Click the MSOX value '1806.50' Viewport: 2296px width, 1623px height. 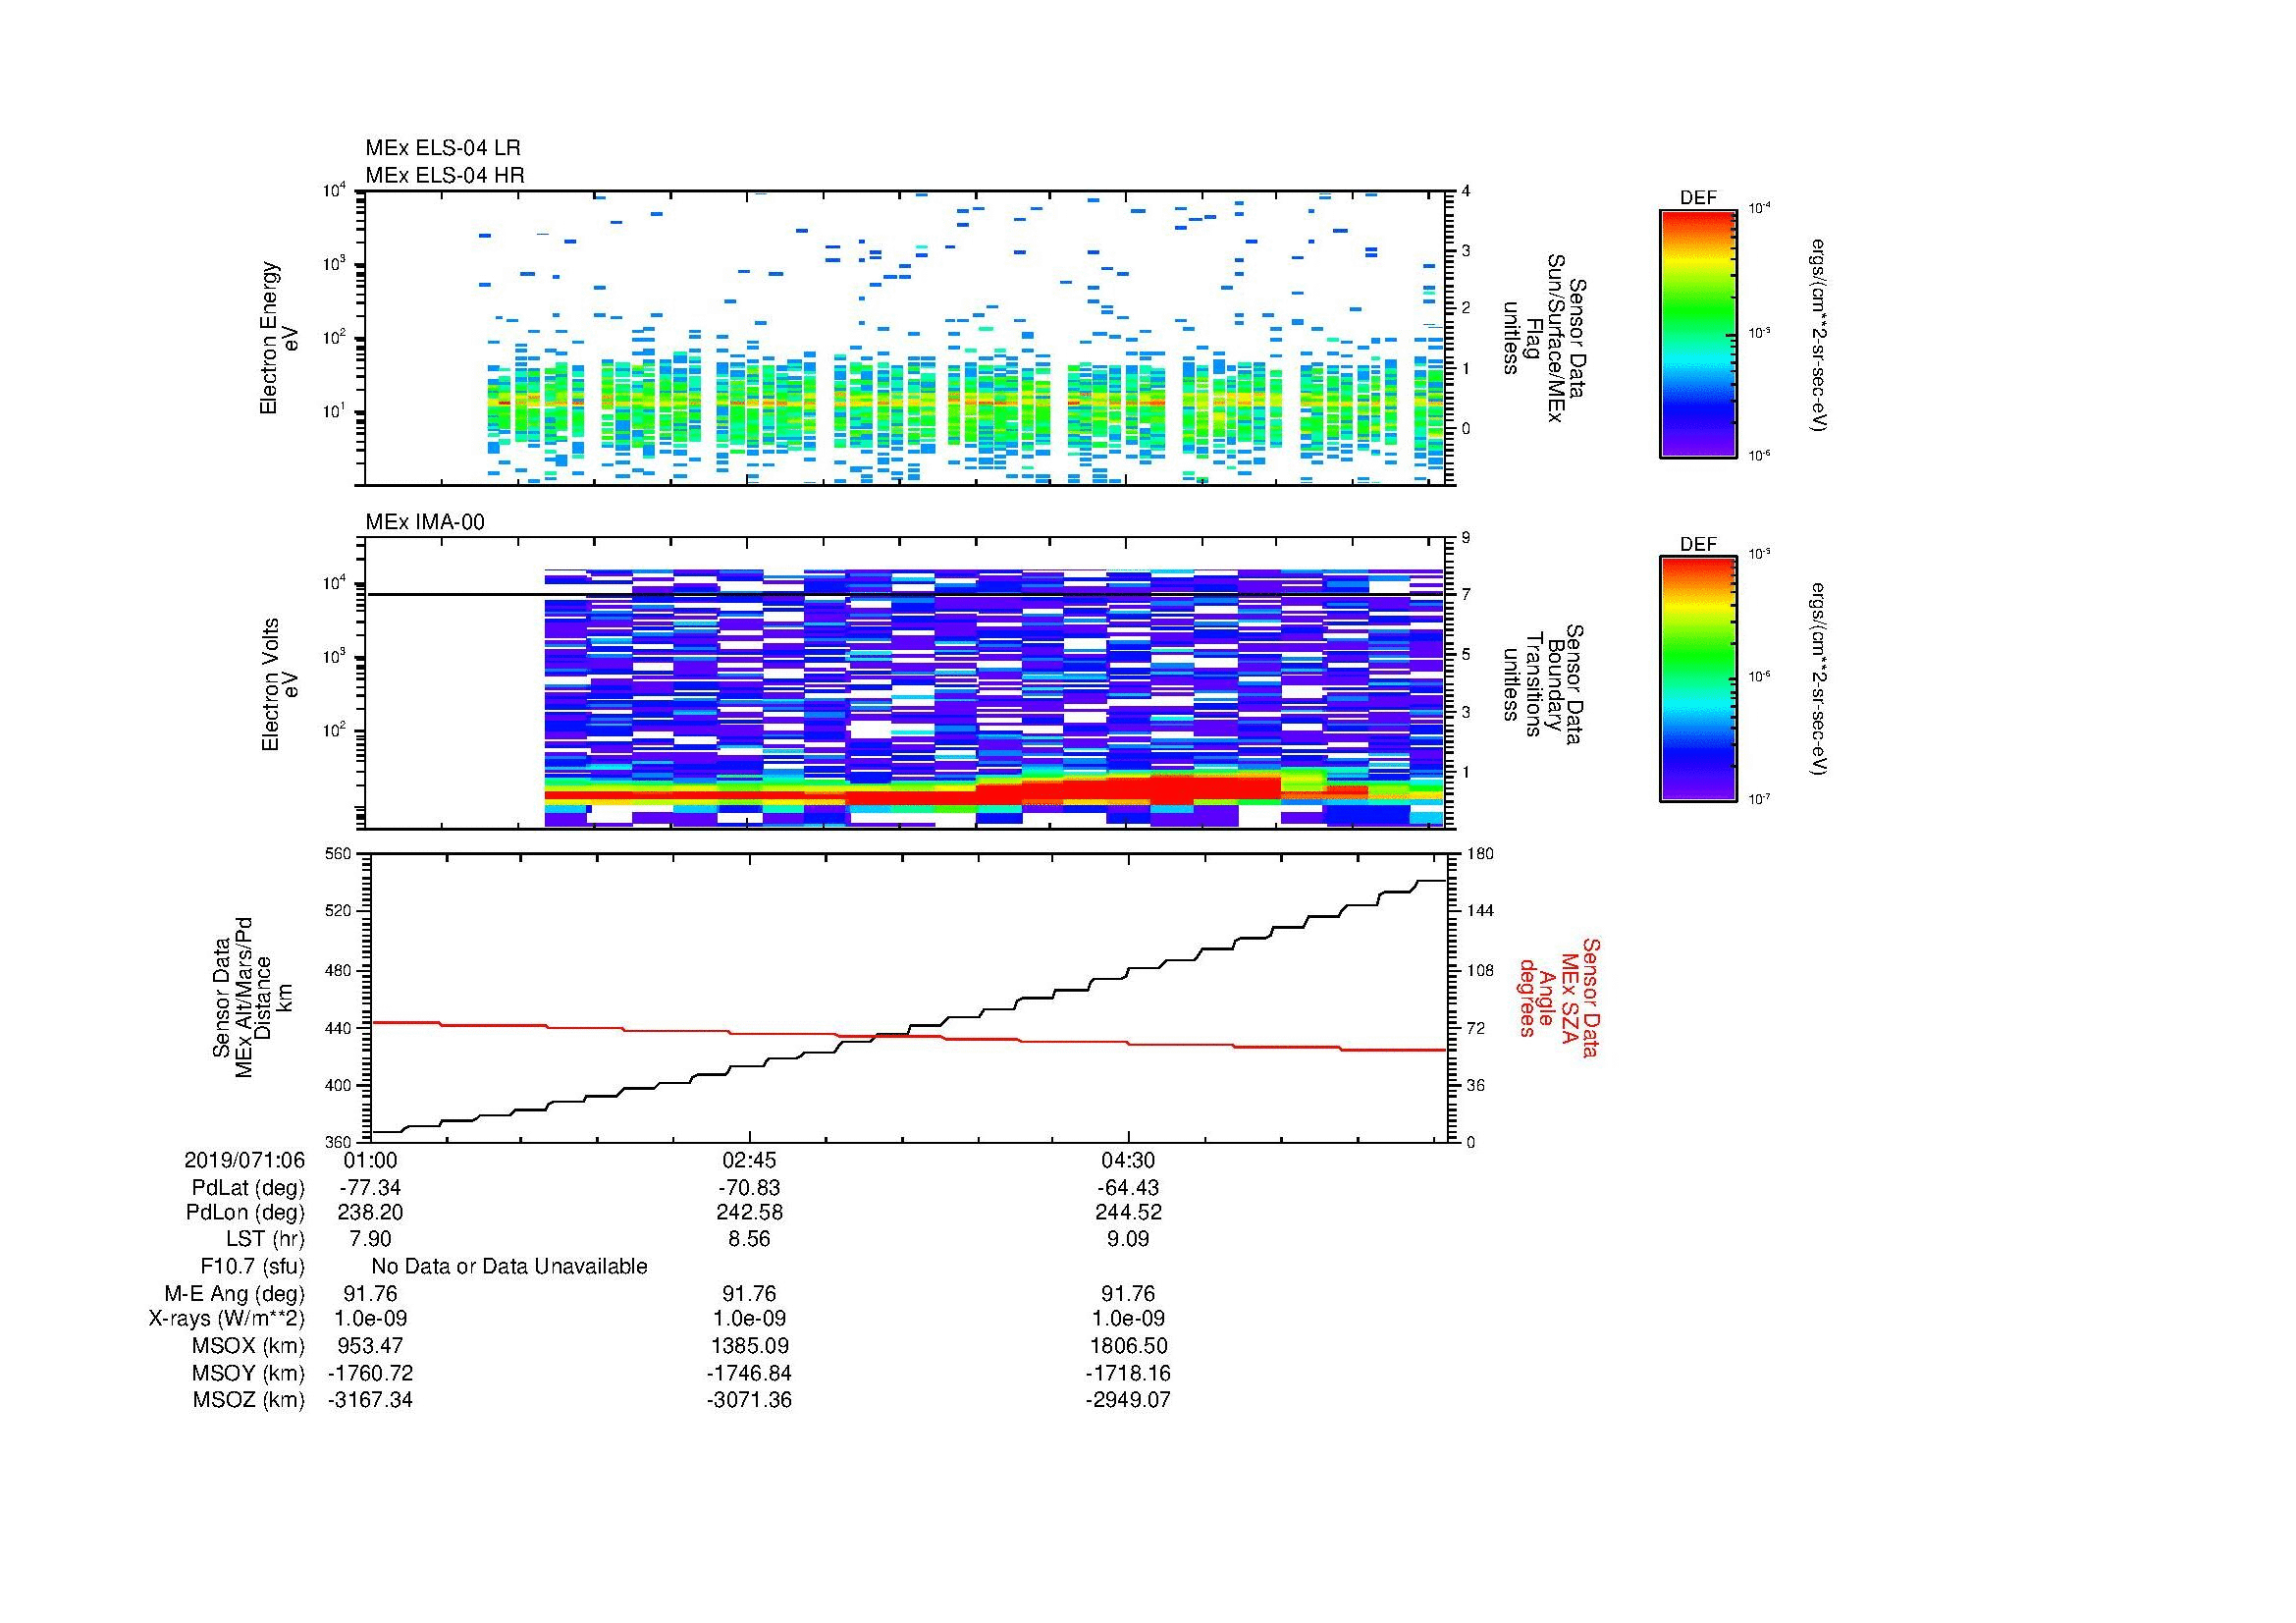(x=1128, y=1346)
